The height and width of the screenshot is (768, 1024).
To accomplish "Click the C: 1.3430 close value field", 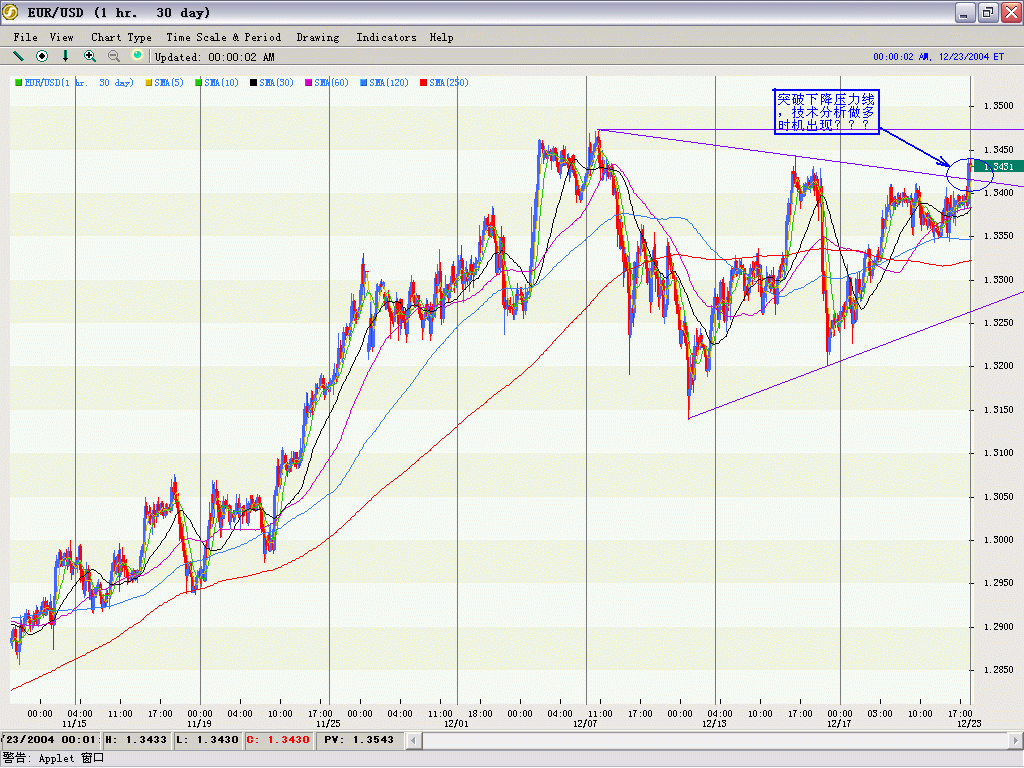I will (278, 740).
